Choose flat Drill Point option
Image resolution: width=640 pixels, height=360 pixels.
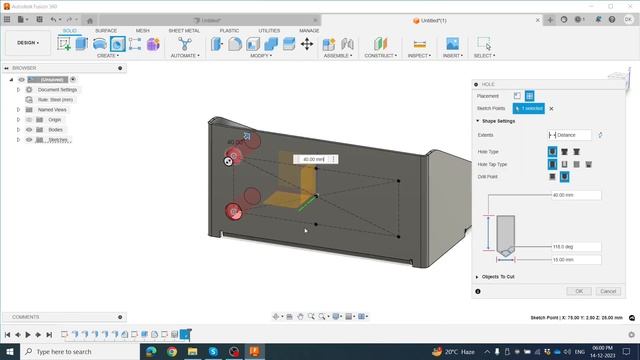pyautogui.click(x=552, y=177)
